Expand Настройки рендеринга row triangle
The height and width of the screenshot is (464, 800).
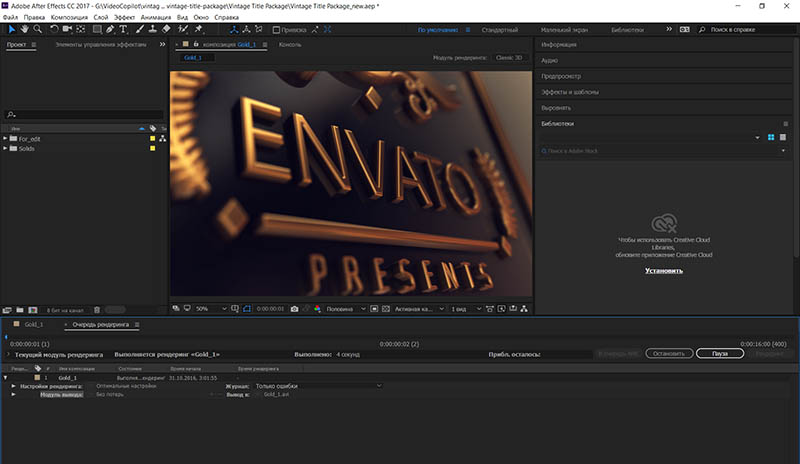pyautogui.click(x=14, y=386)
